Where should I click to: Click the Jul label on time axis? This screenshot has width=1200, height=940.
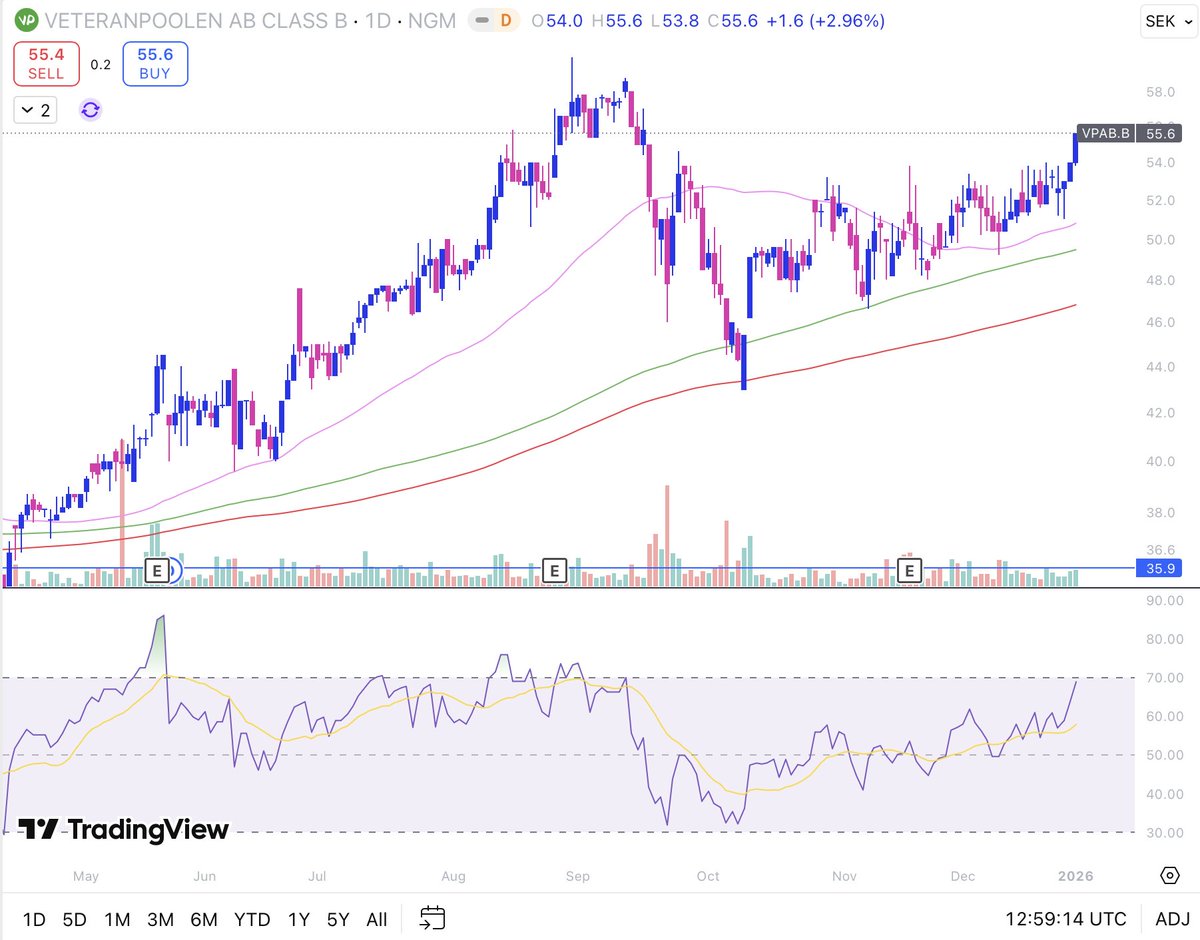pyautogui.click(x=317, y=876)
